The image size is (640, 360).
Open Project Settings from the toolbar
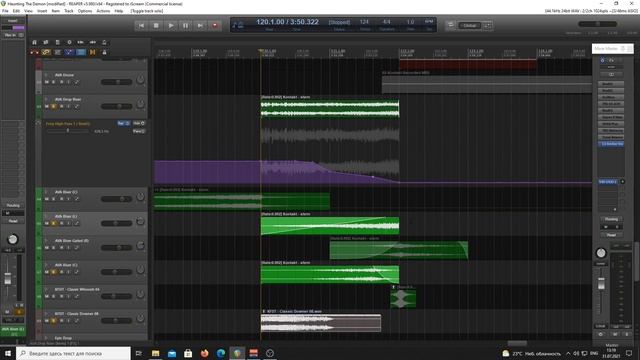coord(69,42)
